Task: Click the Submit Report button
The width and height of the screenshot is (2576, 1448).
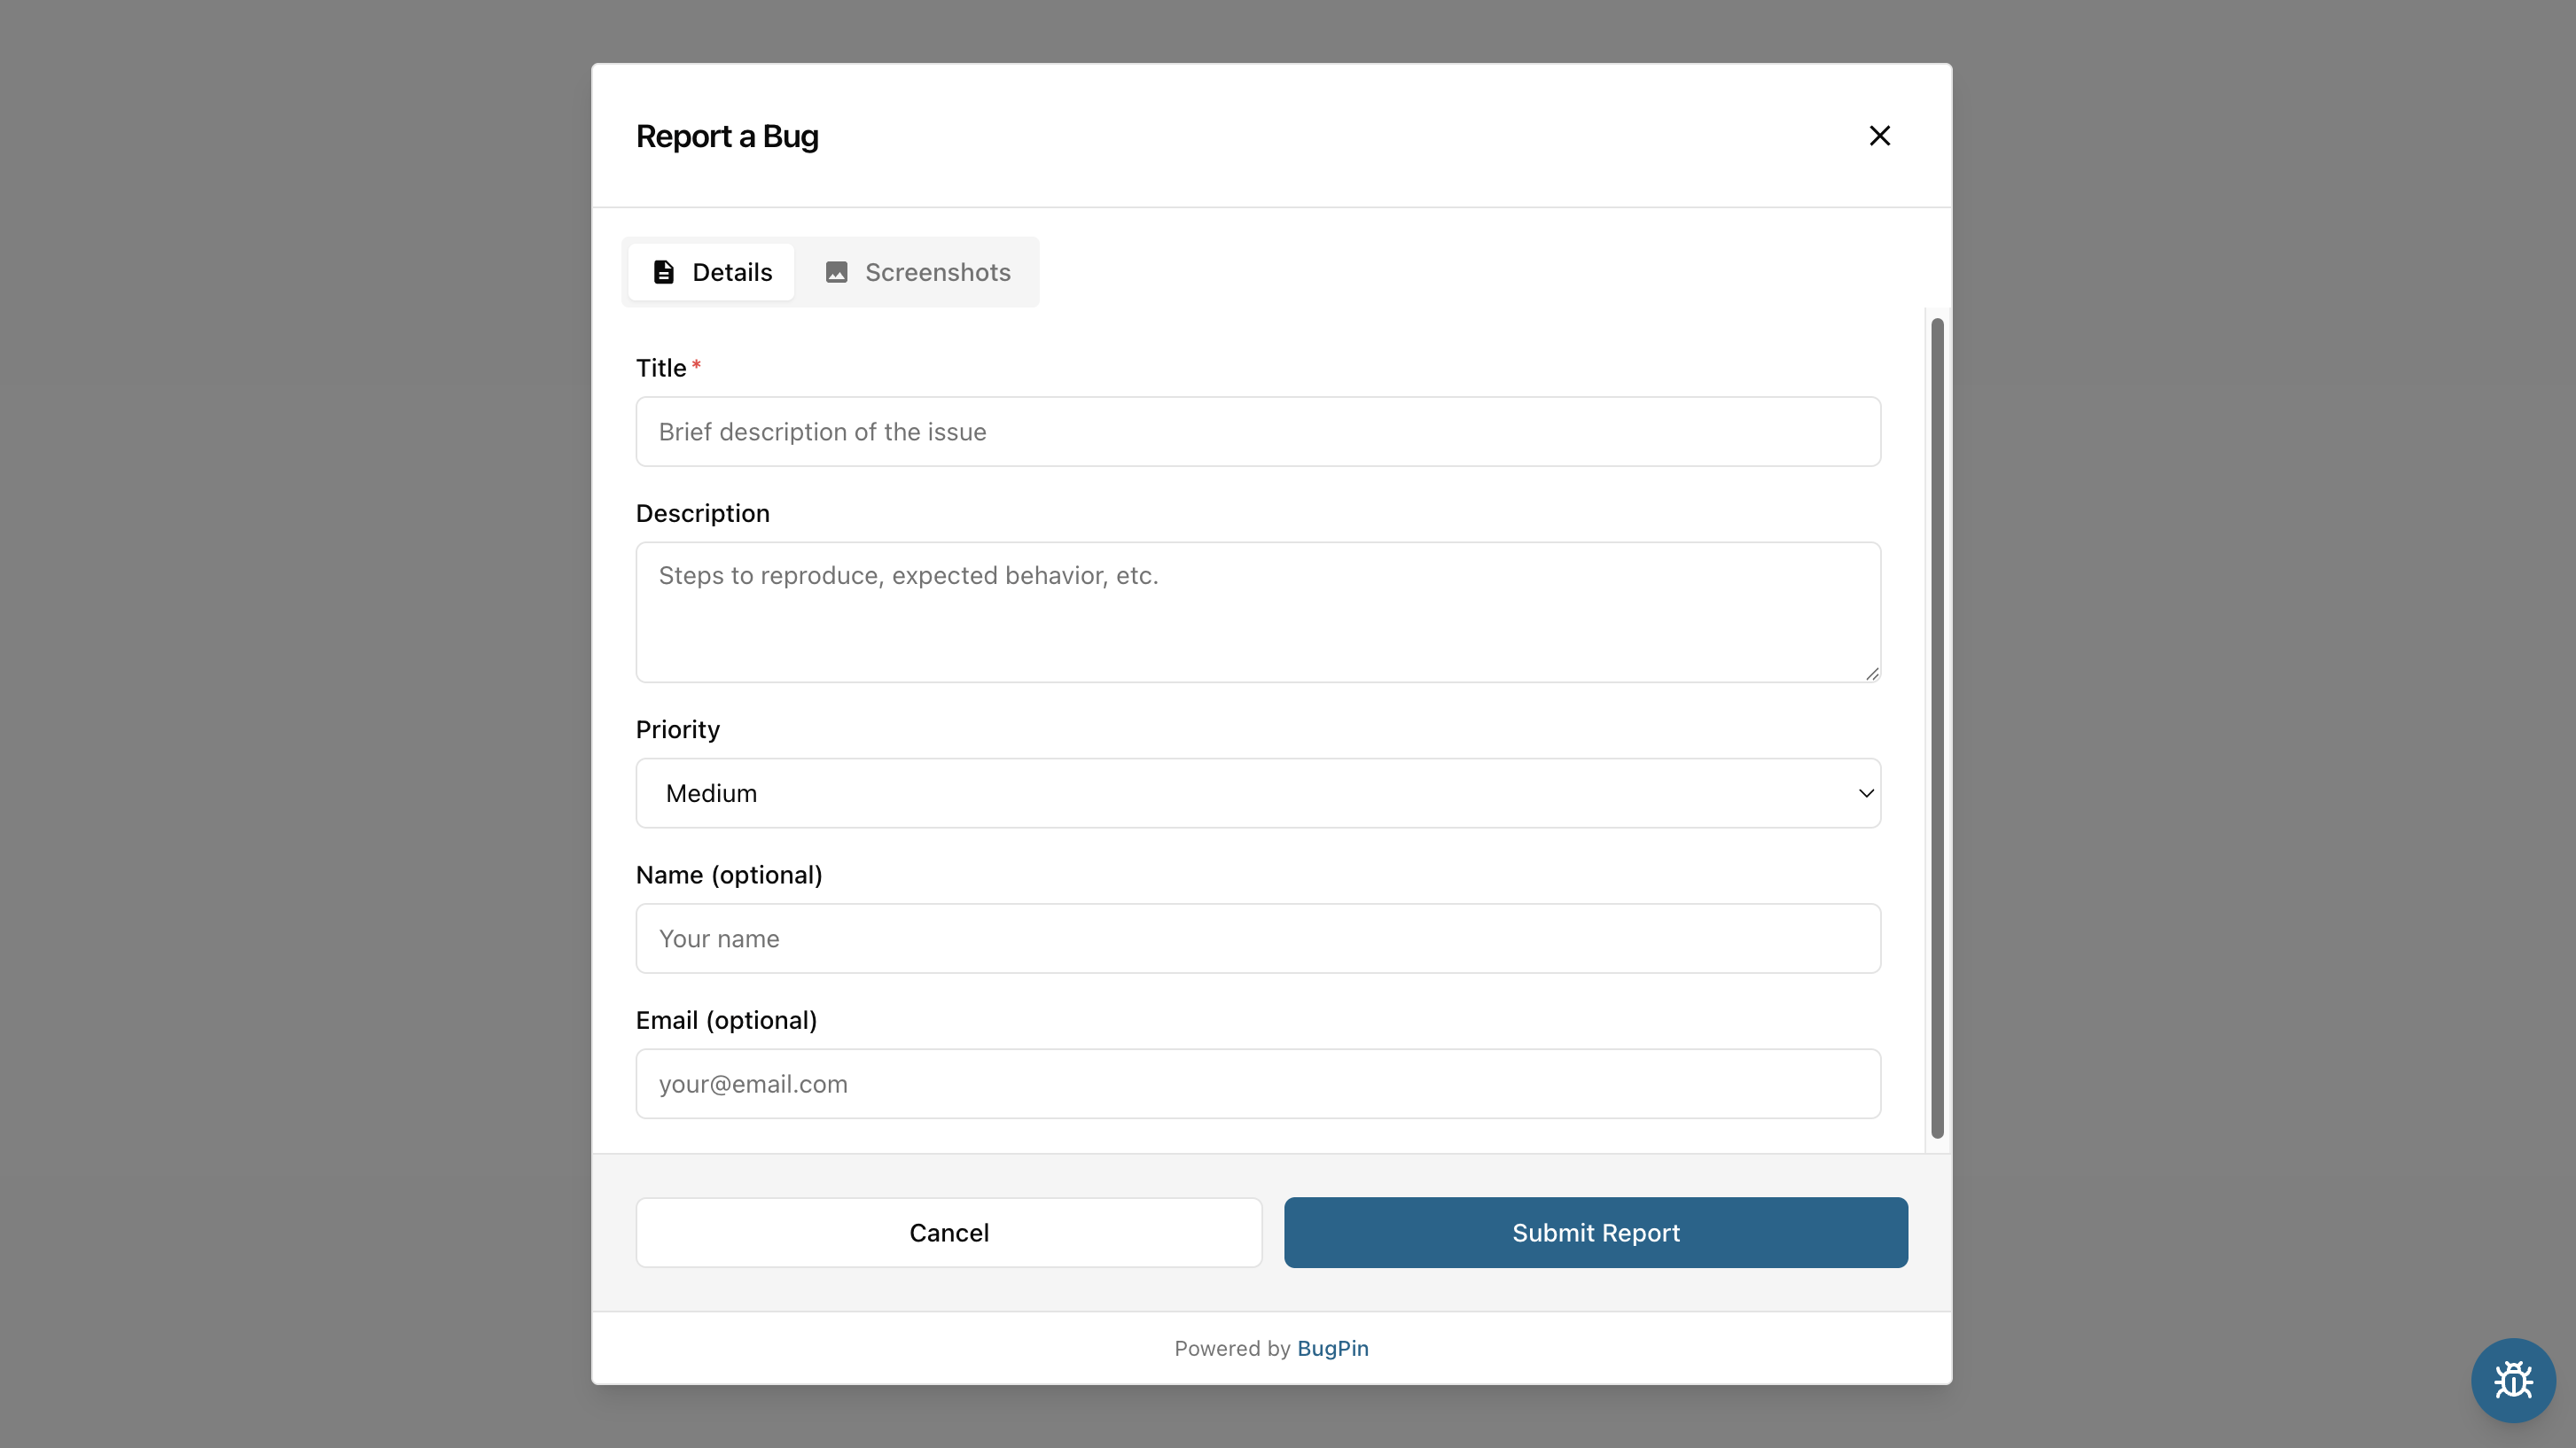Action: (1594, 1232)
